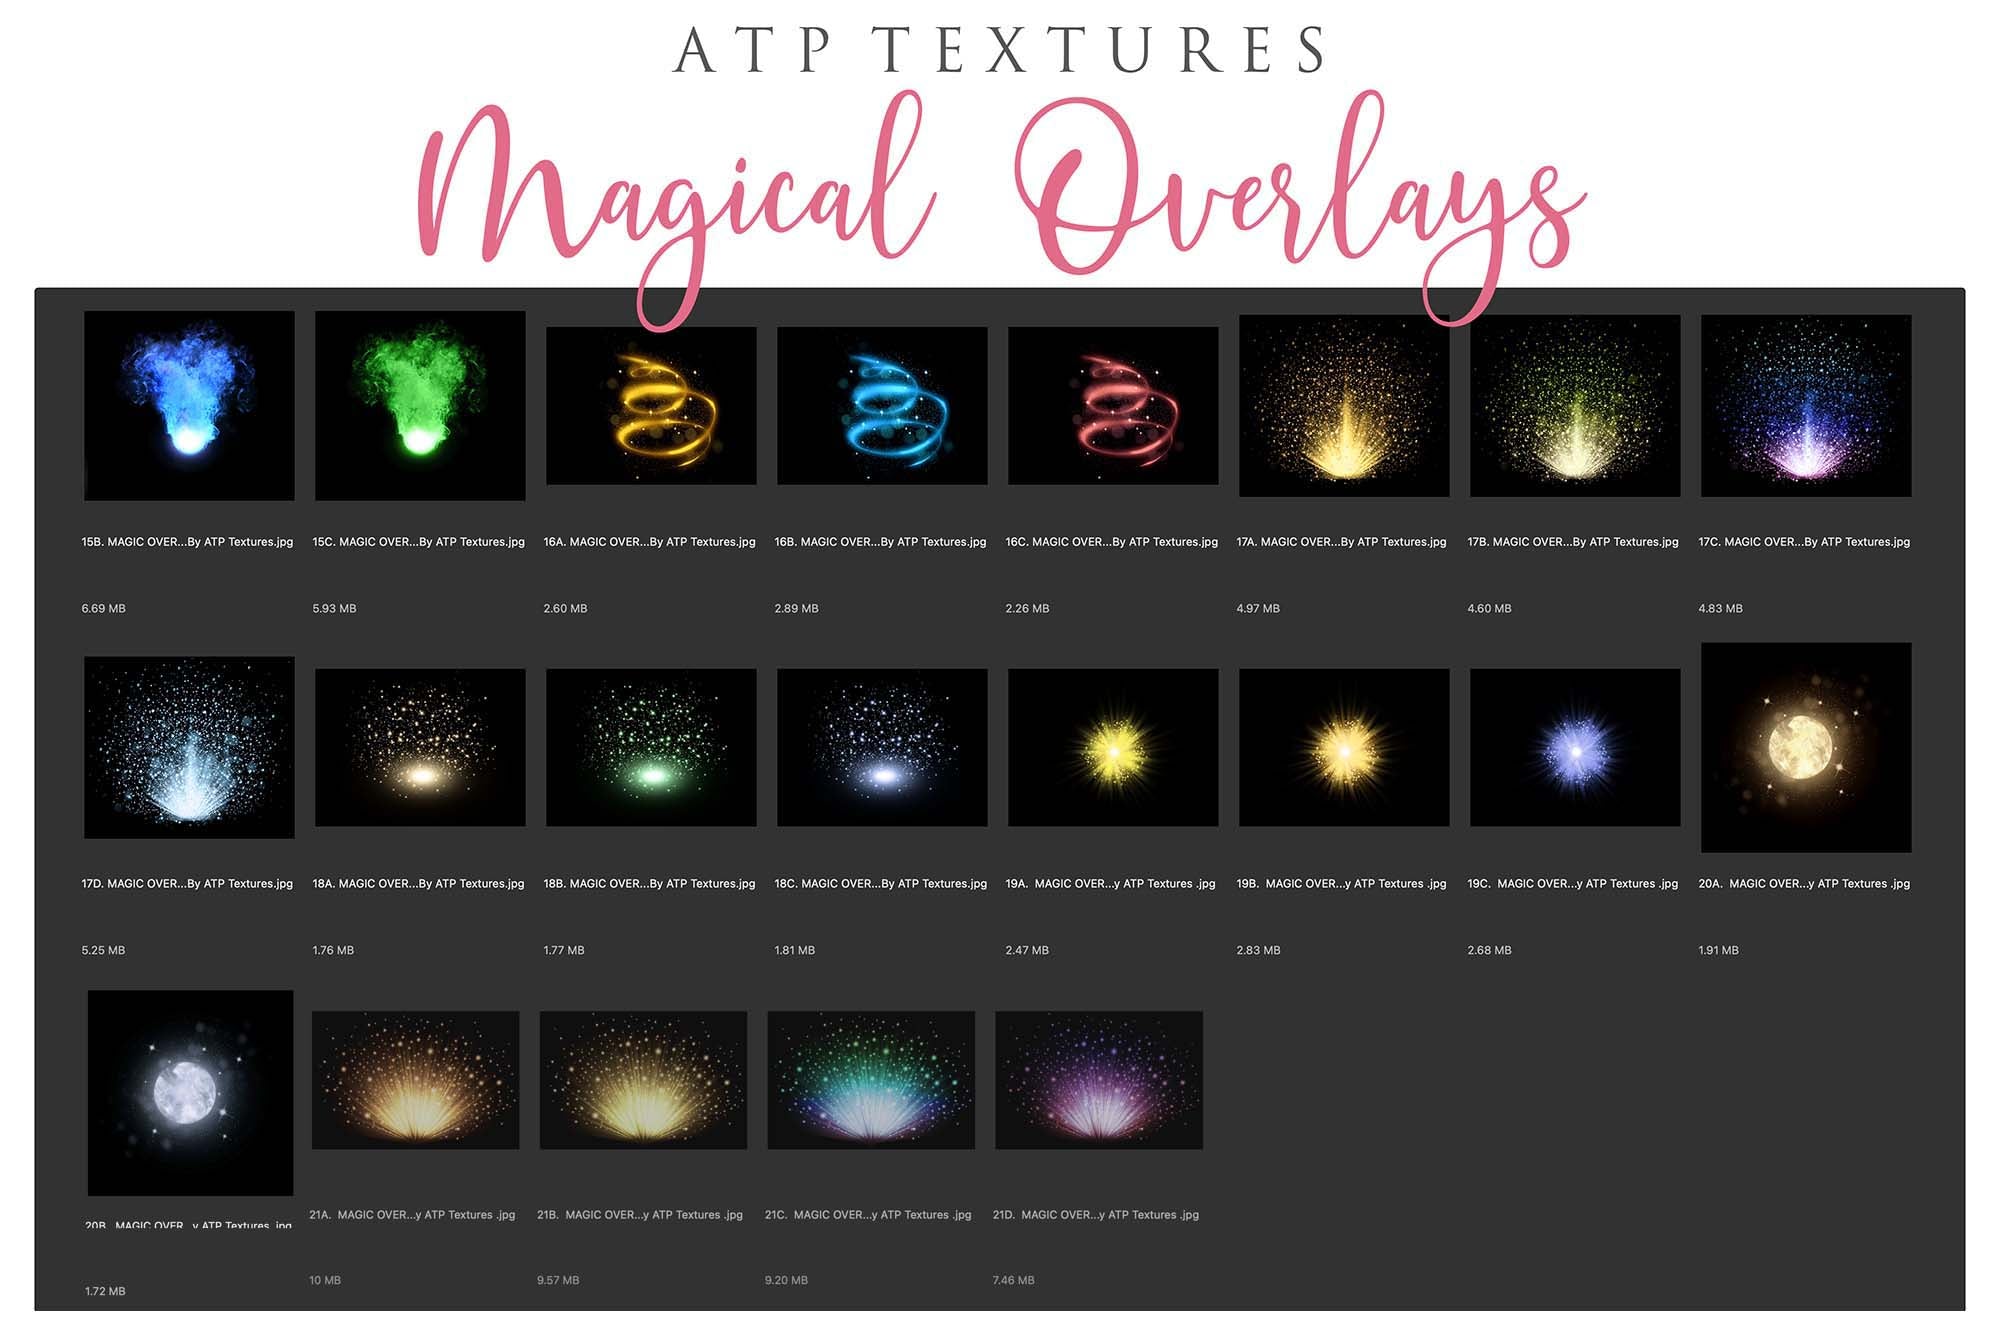Open the golden swirl 16A overlay
The width and height of the screenshot is (2000, 1331).
(651, 406)
